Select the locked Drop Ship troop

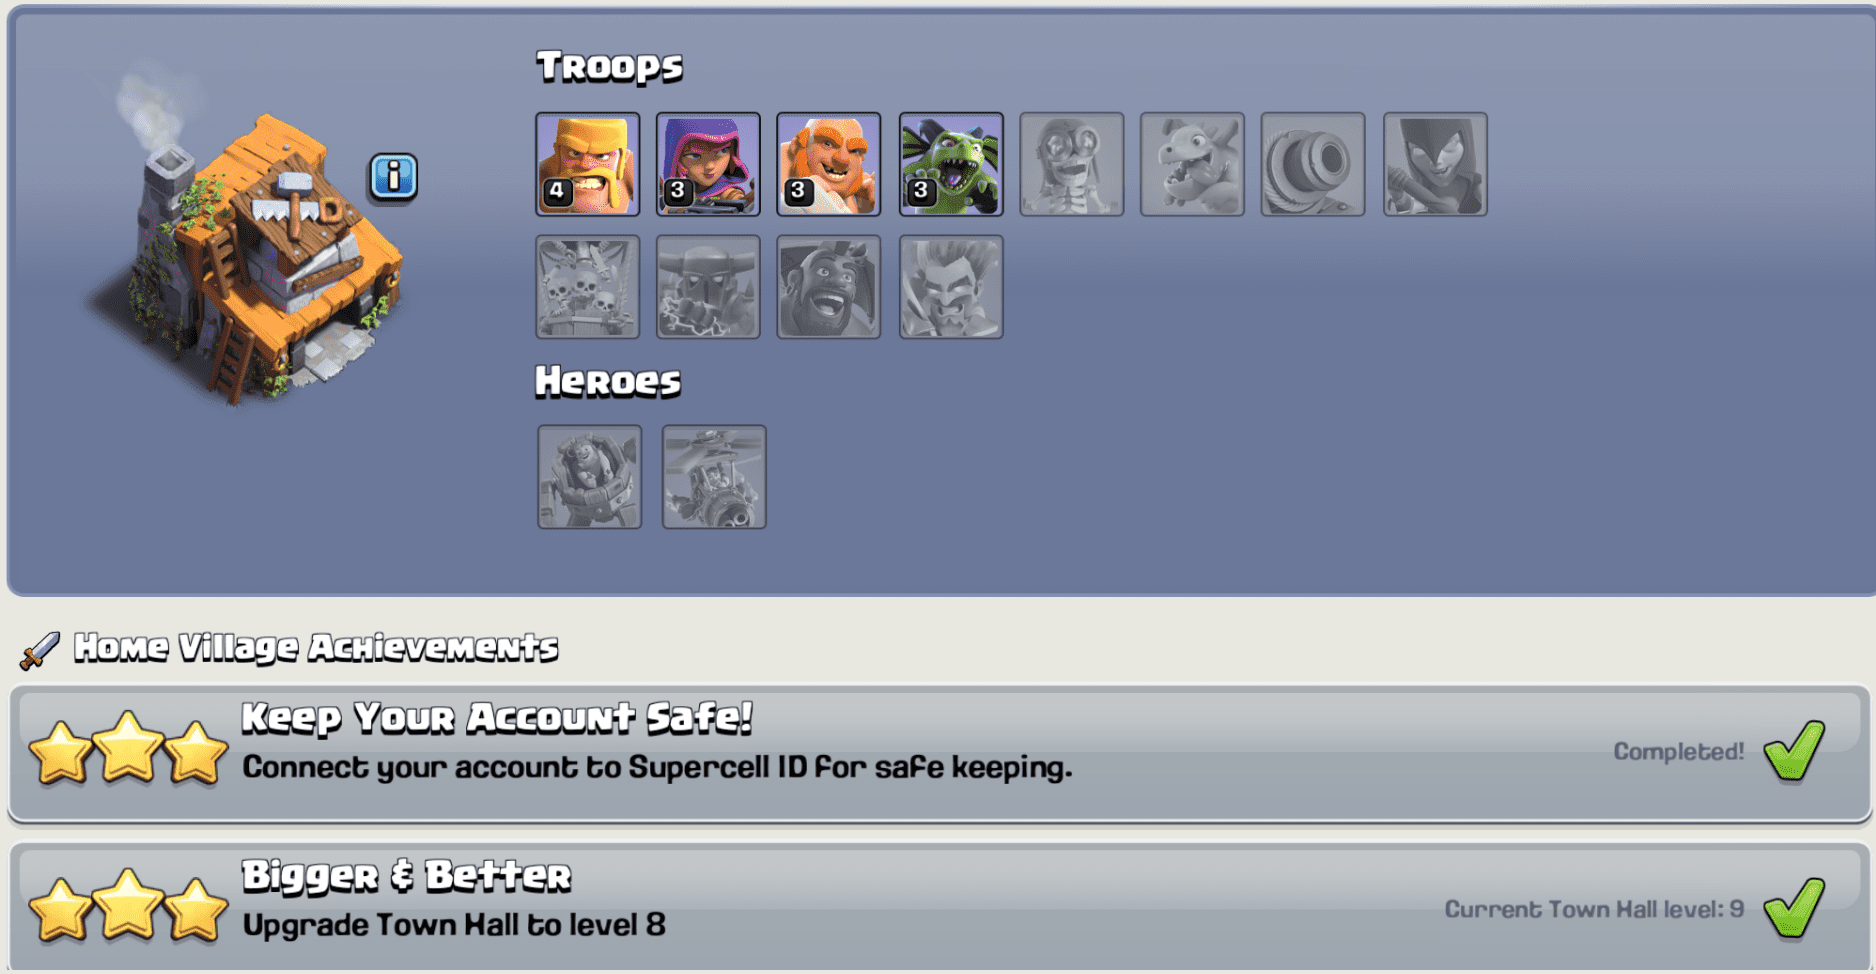coord(588,287)
